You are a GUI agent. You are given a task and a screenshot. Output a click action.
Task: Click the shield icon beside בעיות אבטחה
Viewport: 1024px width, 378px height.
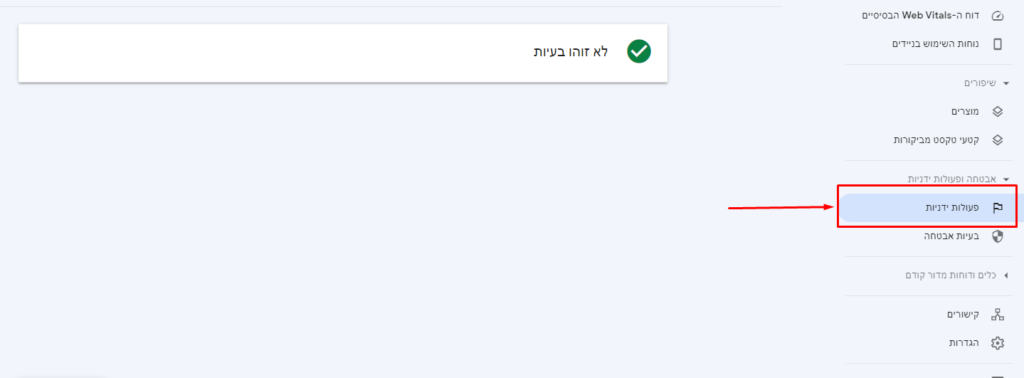tap(997, 236)
